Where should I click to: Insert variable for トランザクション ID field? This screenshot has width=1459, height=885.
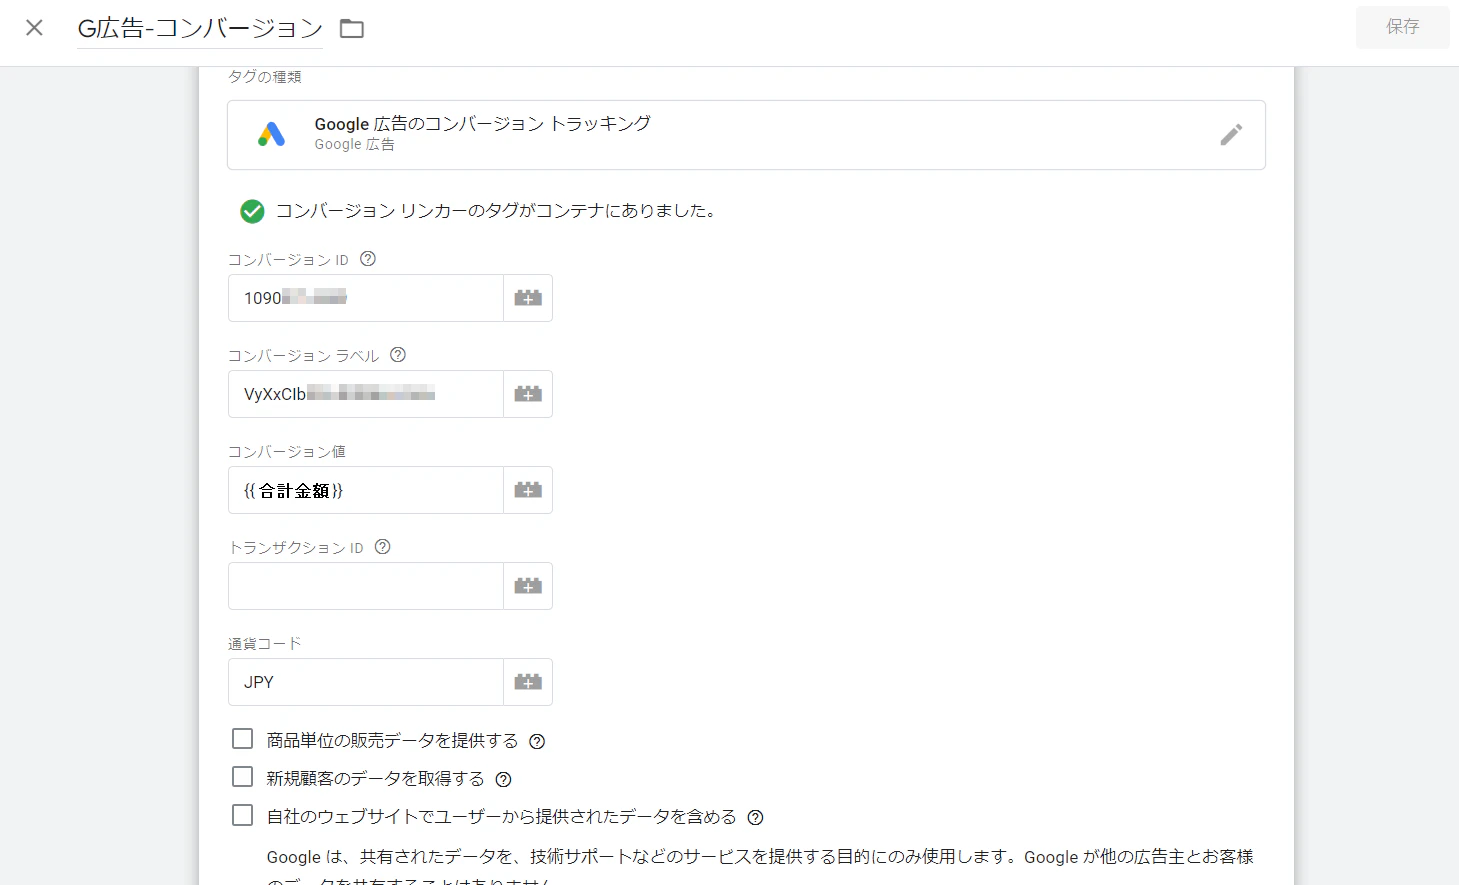coord(528,586)
